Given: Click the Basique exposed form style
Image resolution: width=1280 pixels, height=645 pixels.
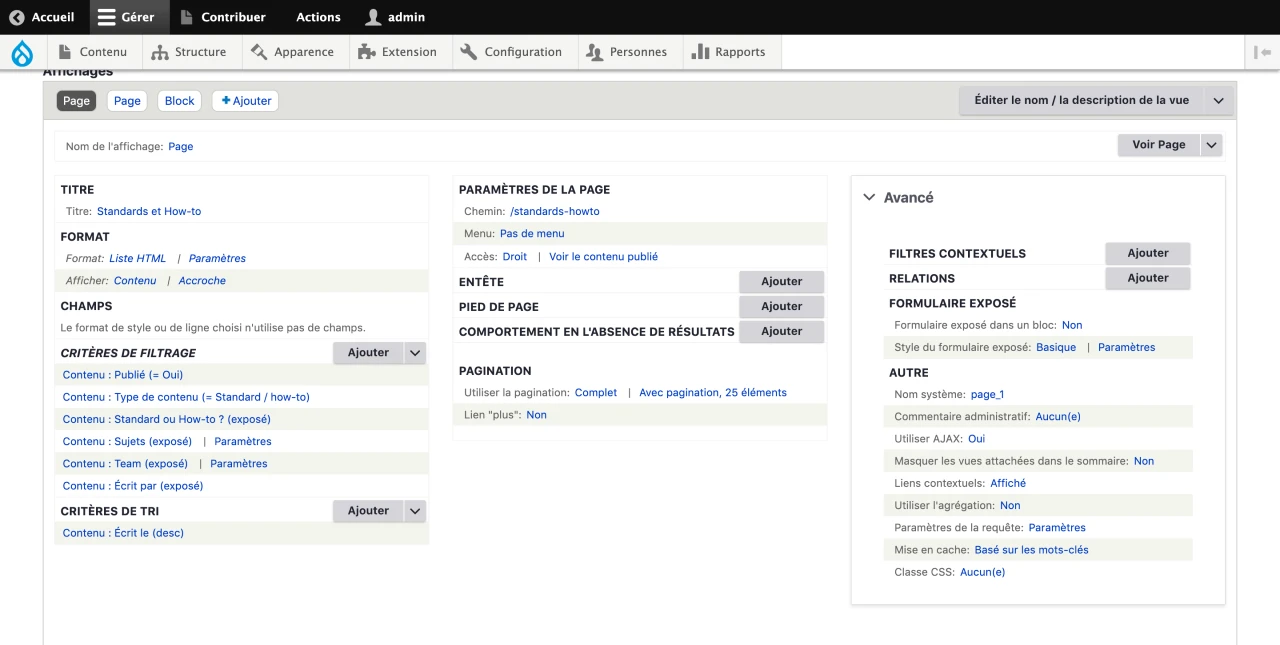Looking at the screenshot, I should click(x=1056, y=348).
